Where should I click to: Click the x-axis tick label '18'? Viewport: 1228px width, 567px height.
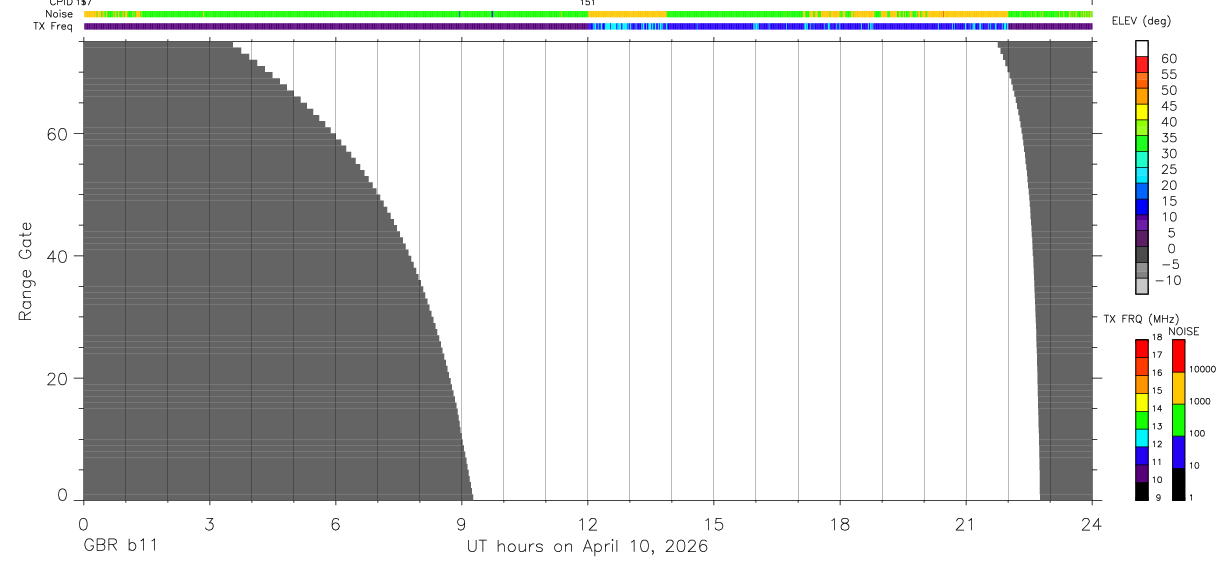tap(840, 523)
